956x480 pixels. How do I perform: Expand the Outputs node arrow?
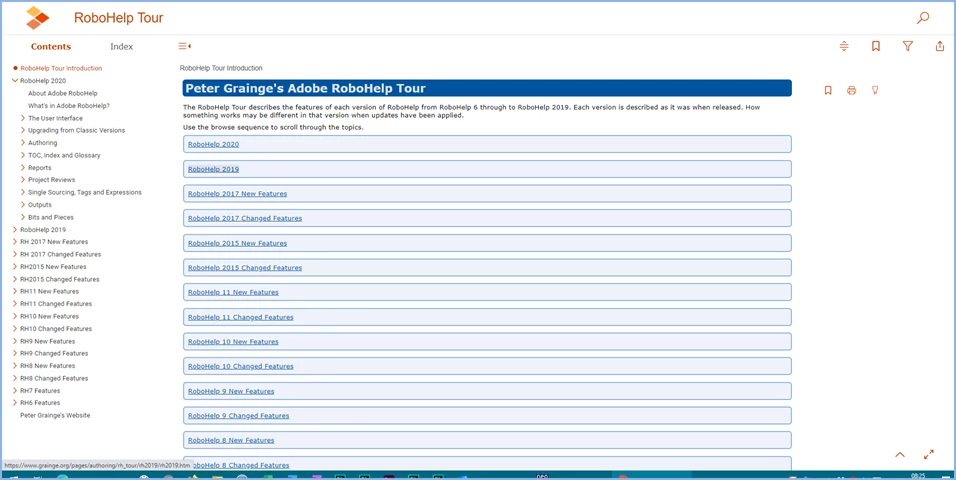[x=23, y=205]
